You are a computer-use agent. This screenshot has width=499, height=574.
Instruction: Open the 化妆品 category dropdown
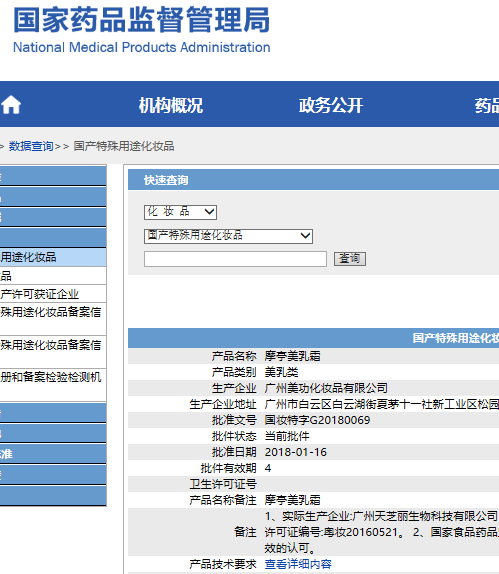(x=180, y=212)
